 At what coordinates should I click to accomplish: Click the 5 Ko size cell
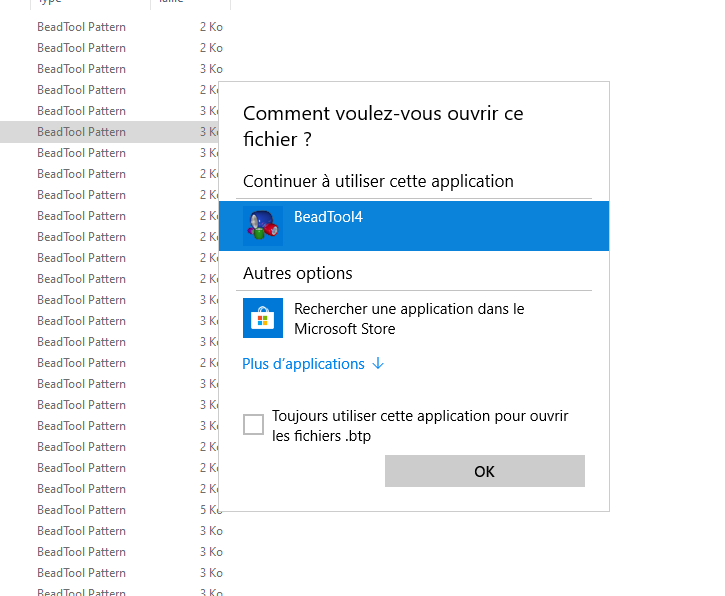tap(211, 510)
